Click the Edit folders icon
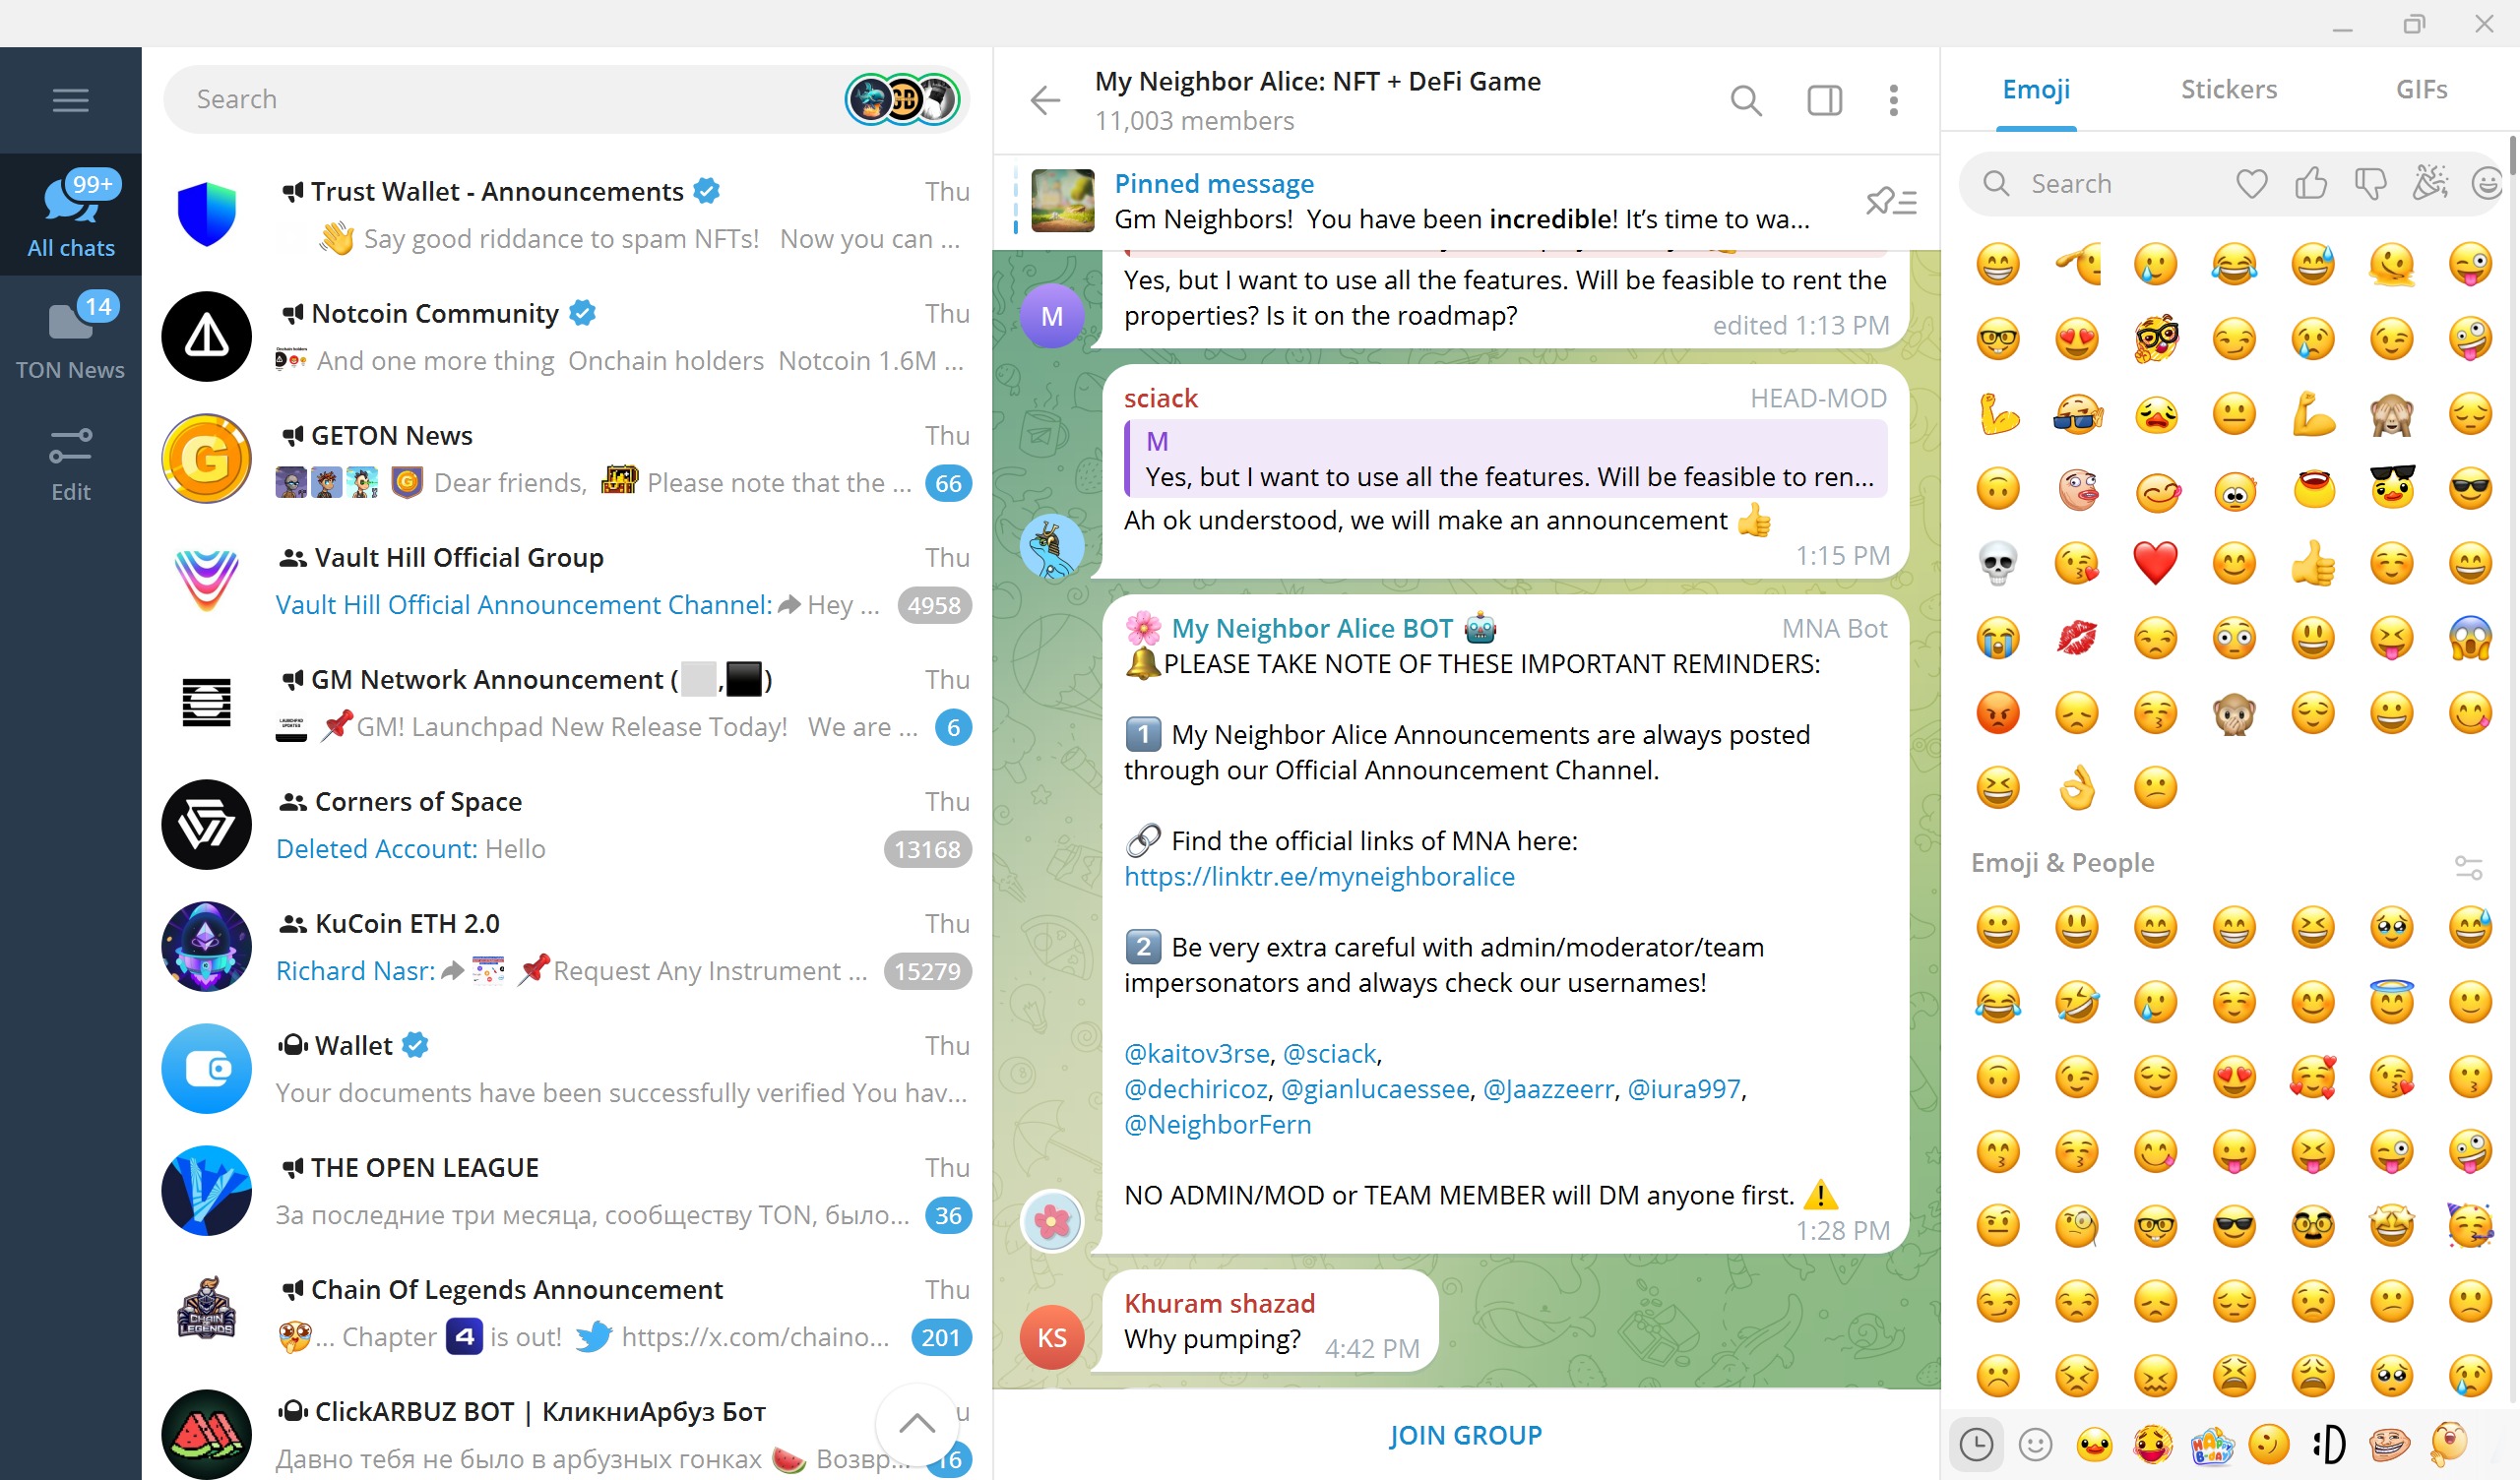 point(70,460)
